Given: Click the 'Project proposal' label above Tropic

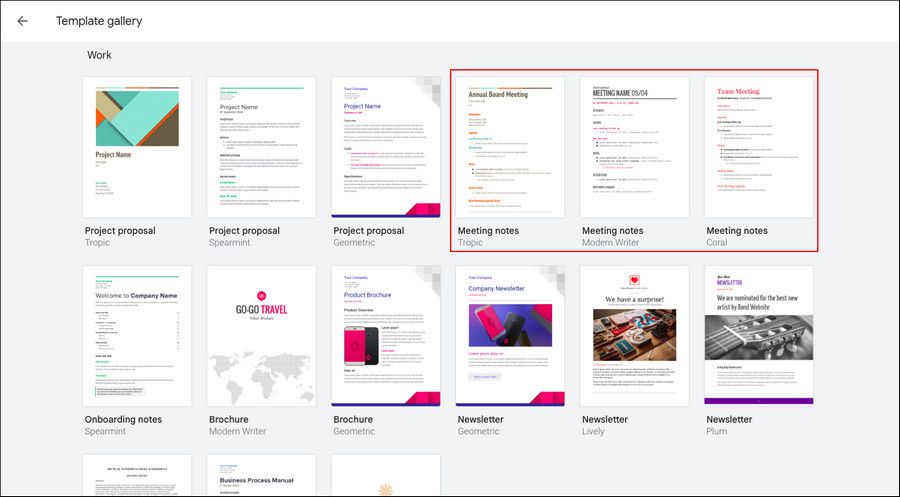Looking at the screenshot, I should [120, 231].
